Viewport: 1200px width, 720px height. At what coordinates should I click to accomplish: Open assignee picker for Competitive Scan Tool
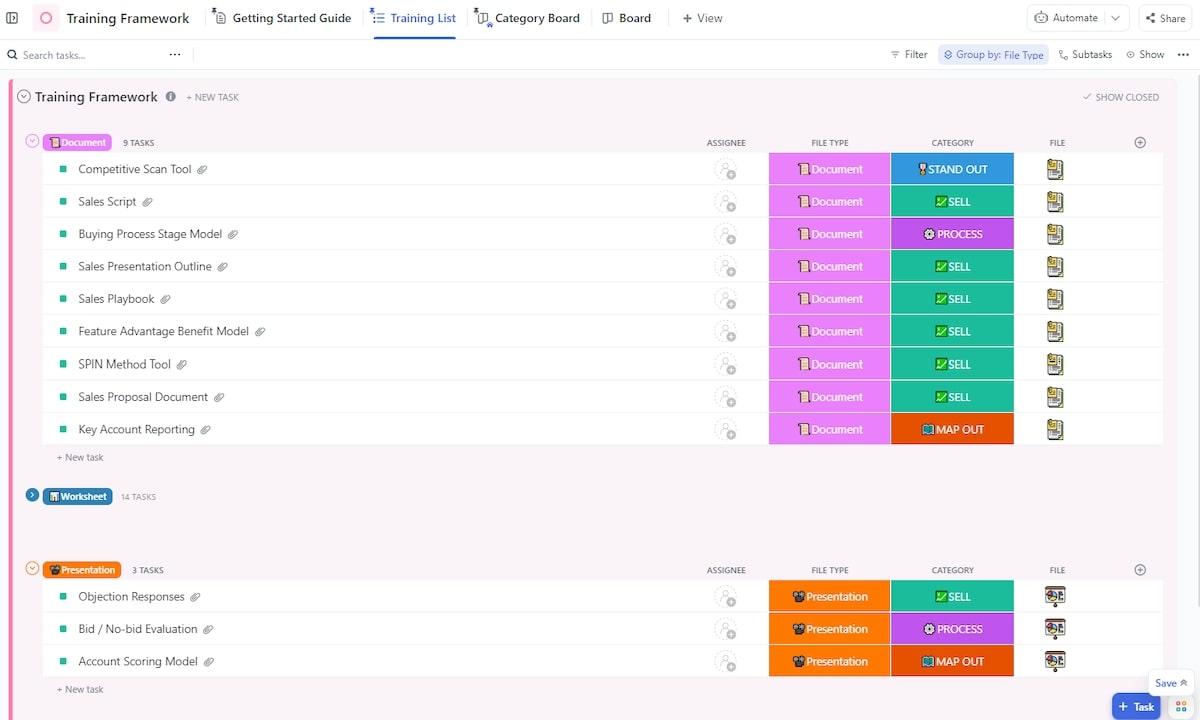coord(725,170)
